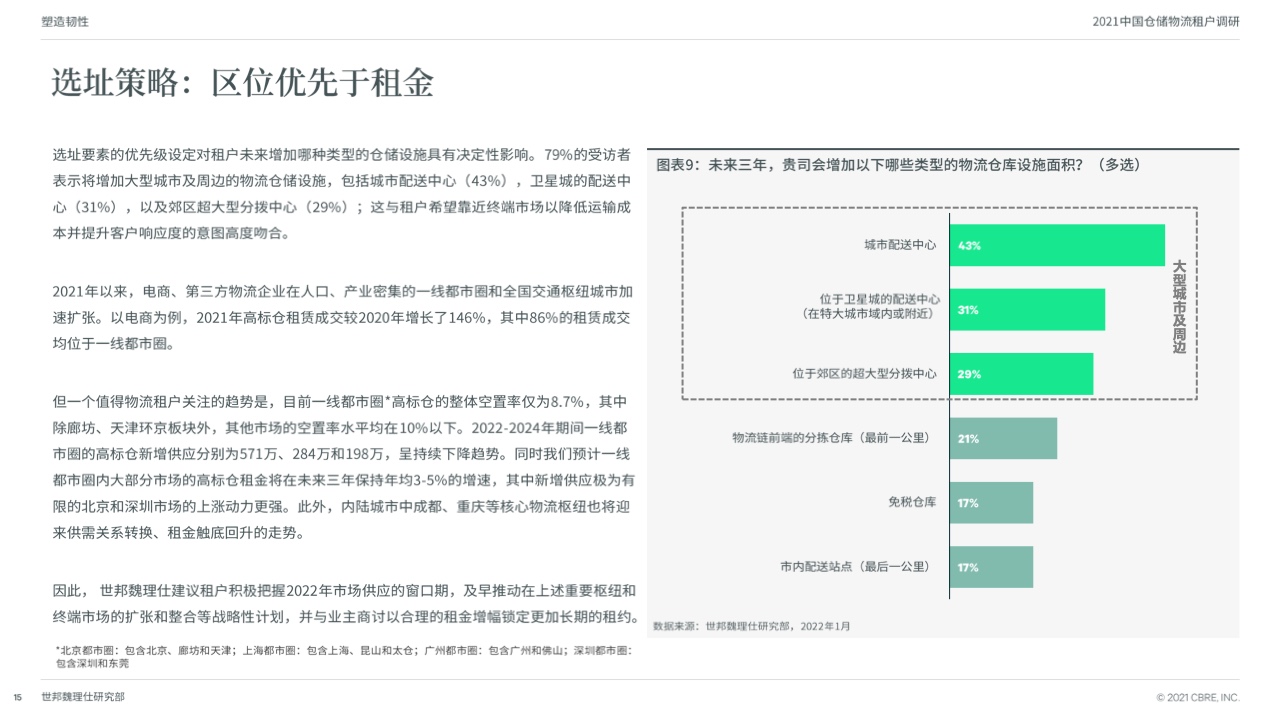Click the © 2021 CBRE, INC. copyright
This screenshot has width=1280, height=720.
[x=1197, y=697]
